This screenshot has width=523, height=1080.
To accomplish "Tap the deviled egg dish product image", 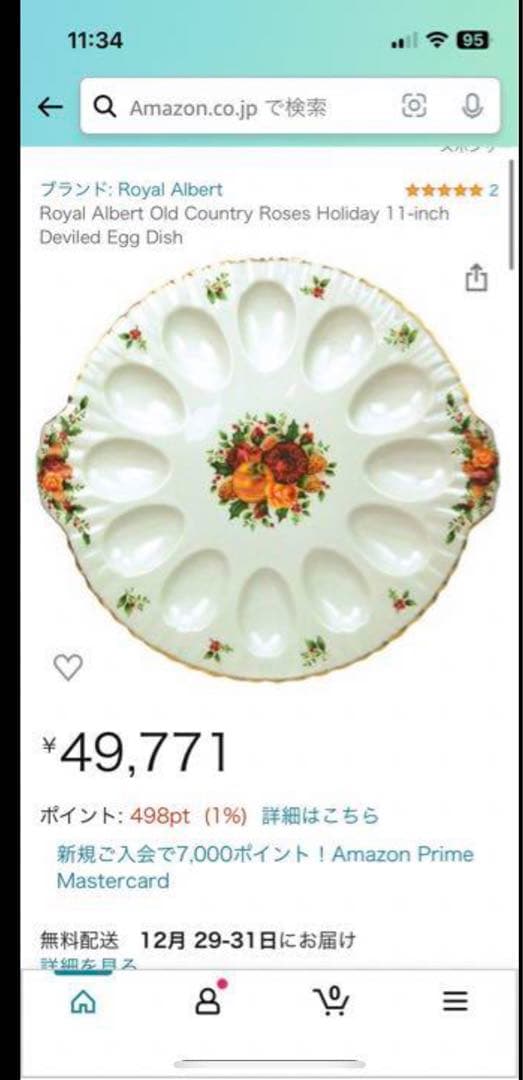I will coord(268,469).
